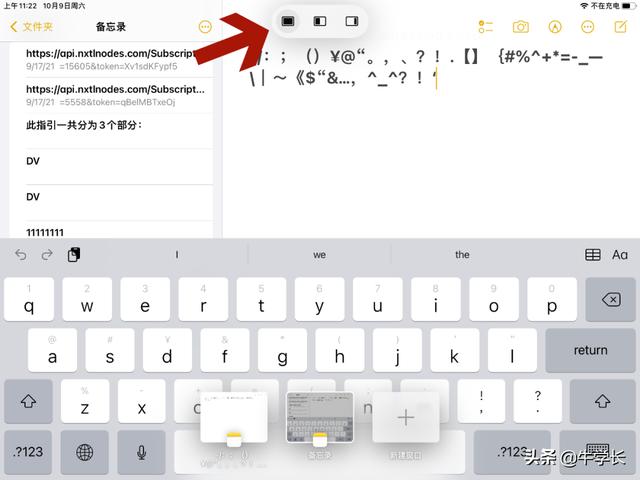This screenshot has height=480, width=640.
Task: Open the notes list more options icon
Action: coord(205,27)
